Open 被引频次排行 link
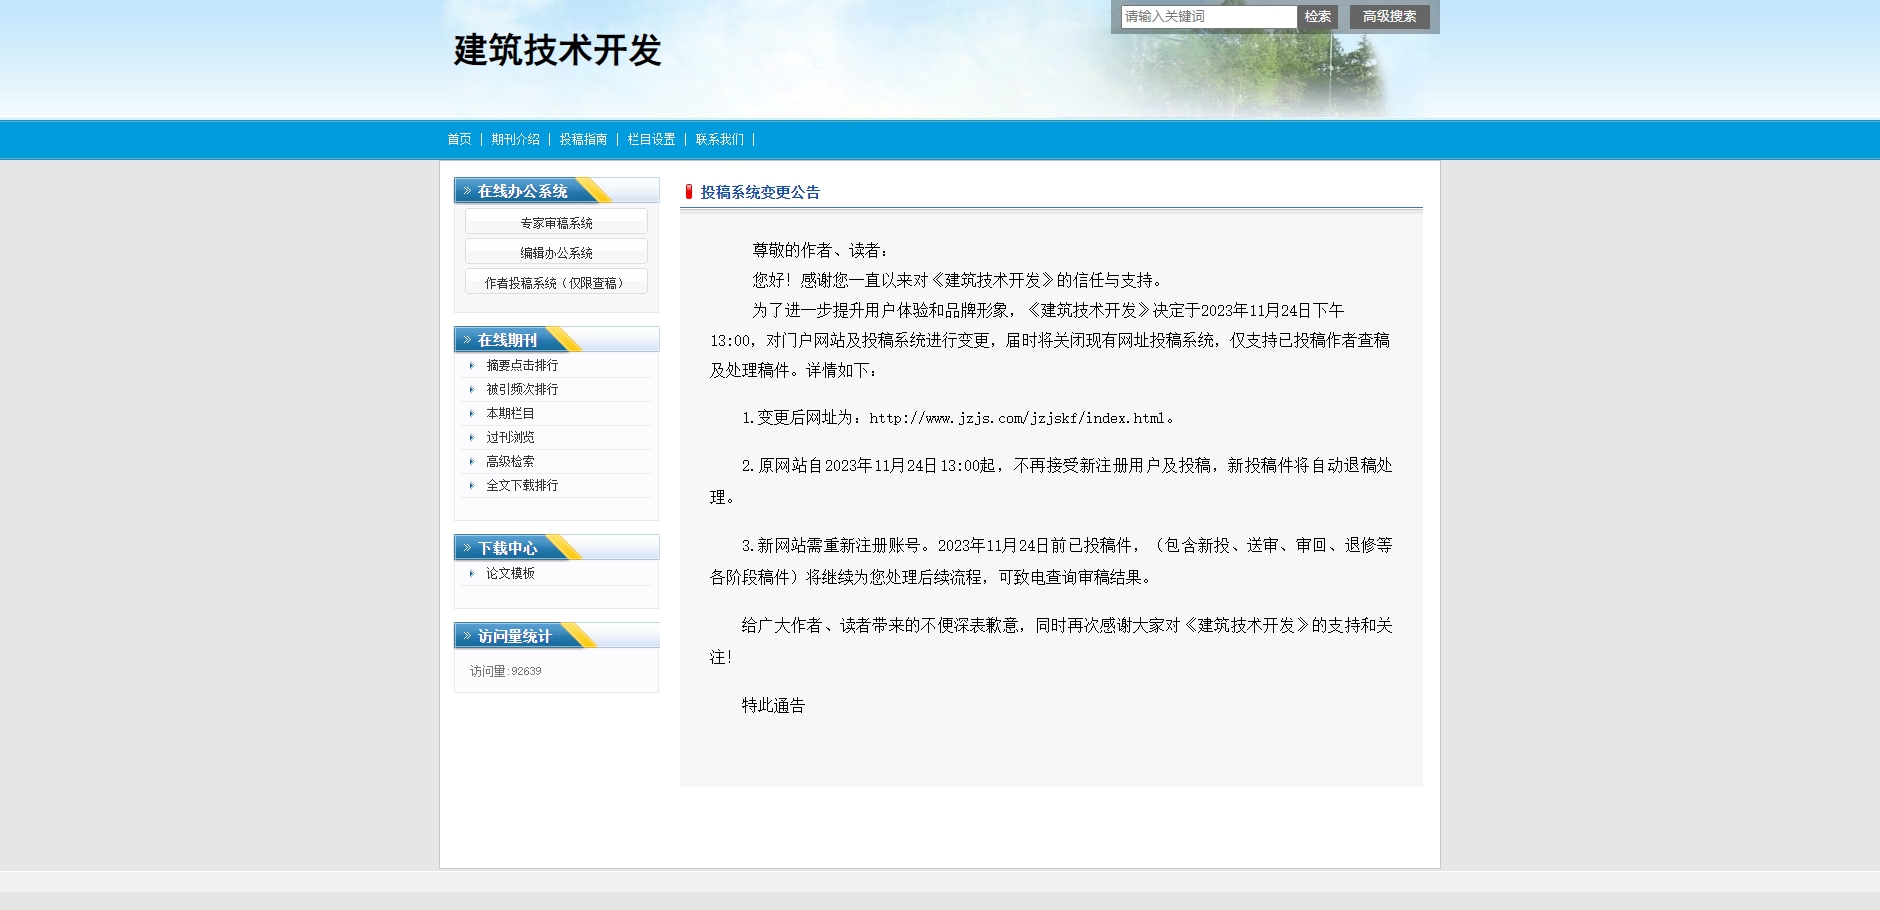Screen dimensions: 1880x910 pyautogui.click(x=522, y=390)
